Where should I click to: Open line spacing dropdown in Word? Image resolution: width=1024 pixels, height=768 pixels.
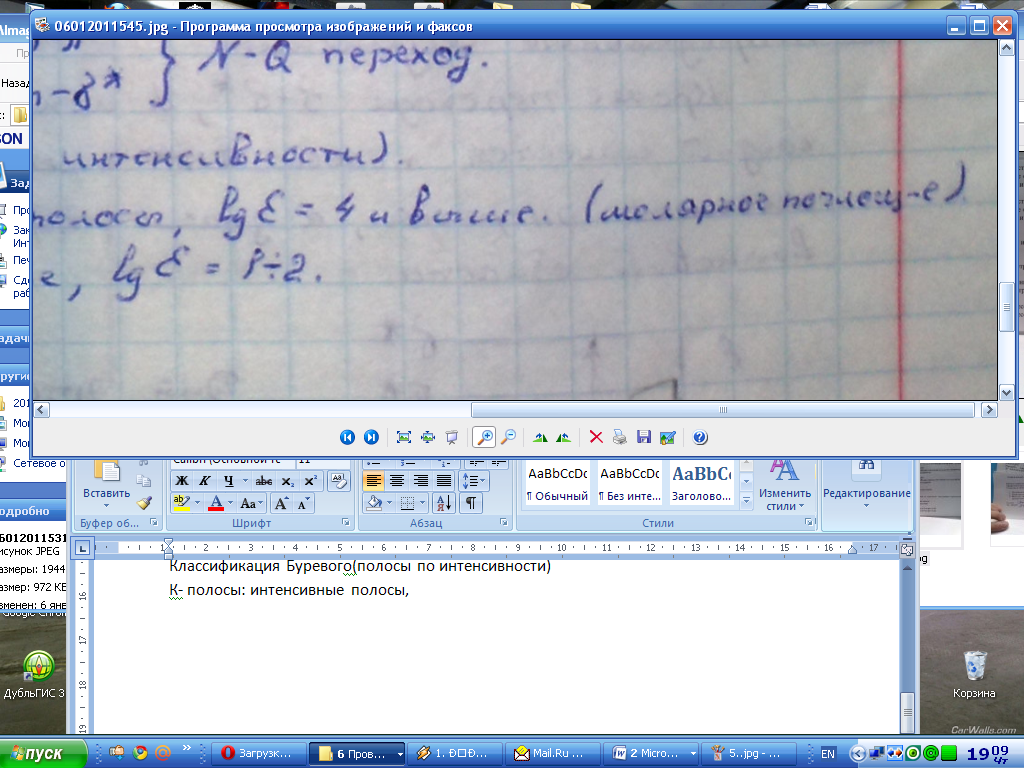click(x=474, y=481)
